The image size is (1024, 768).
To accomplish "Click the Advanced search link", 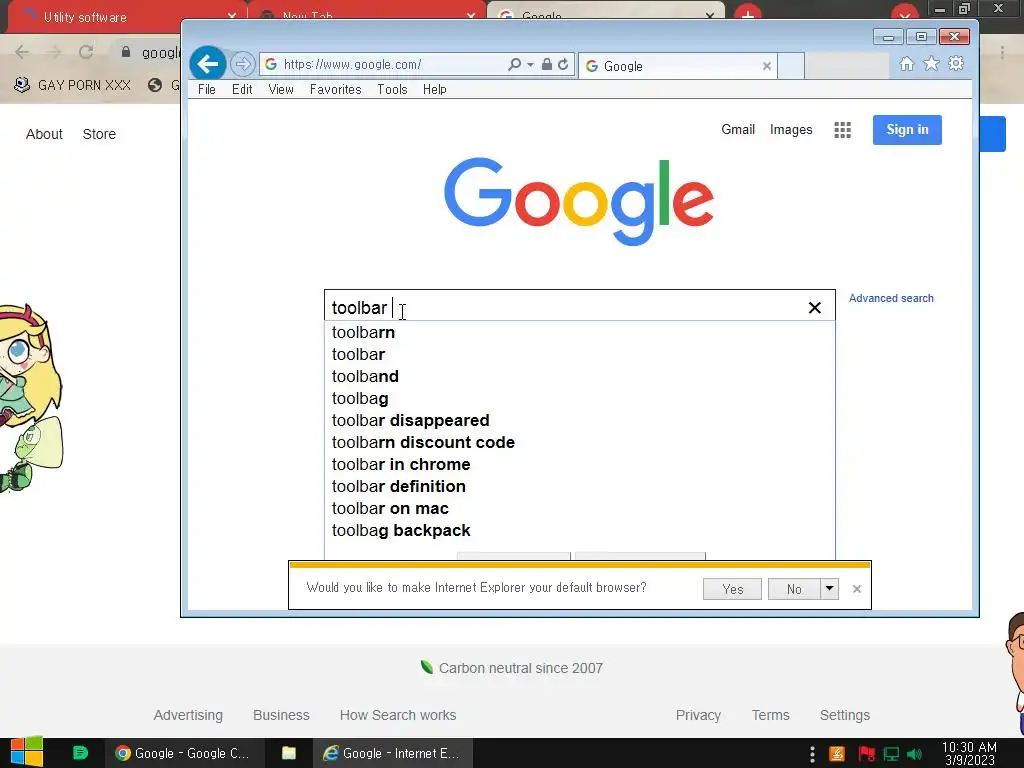I will click(891, 298).
